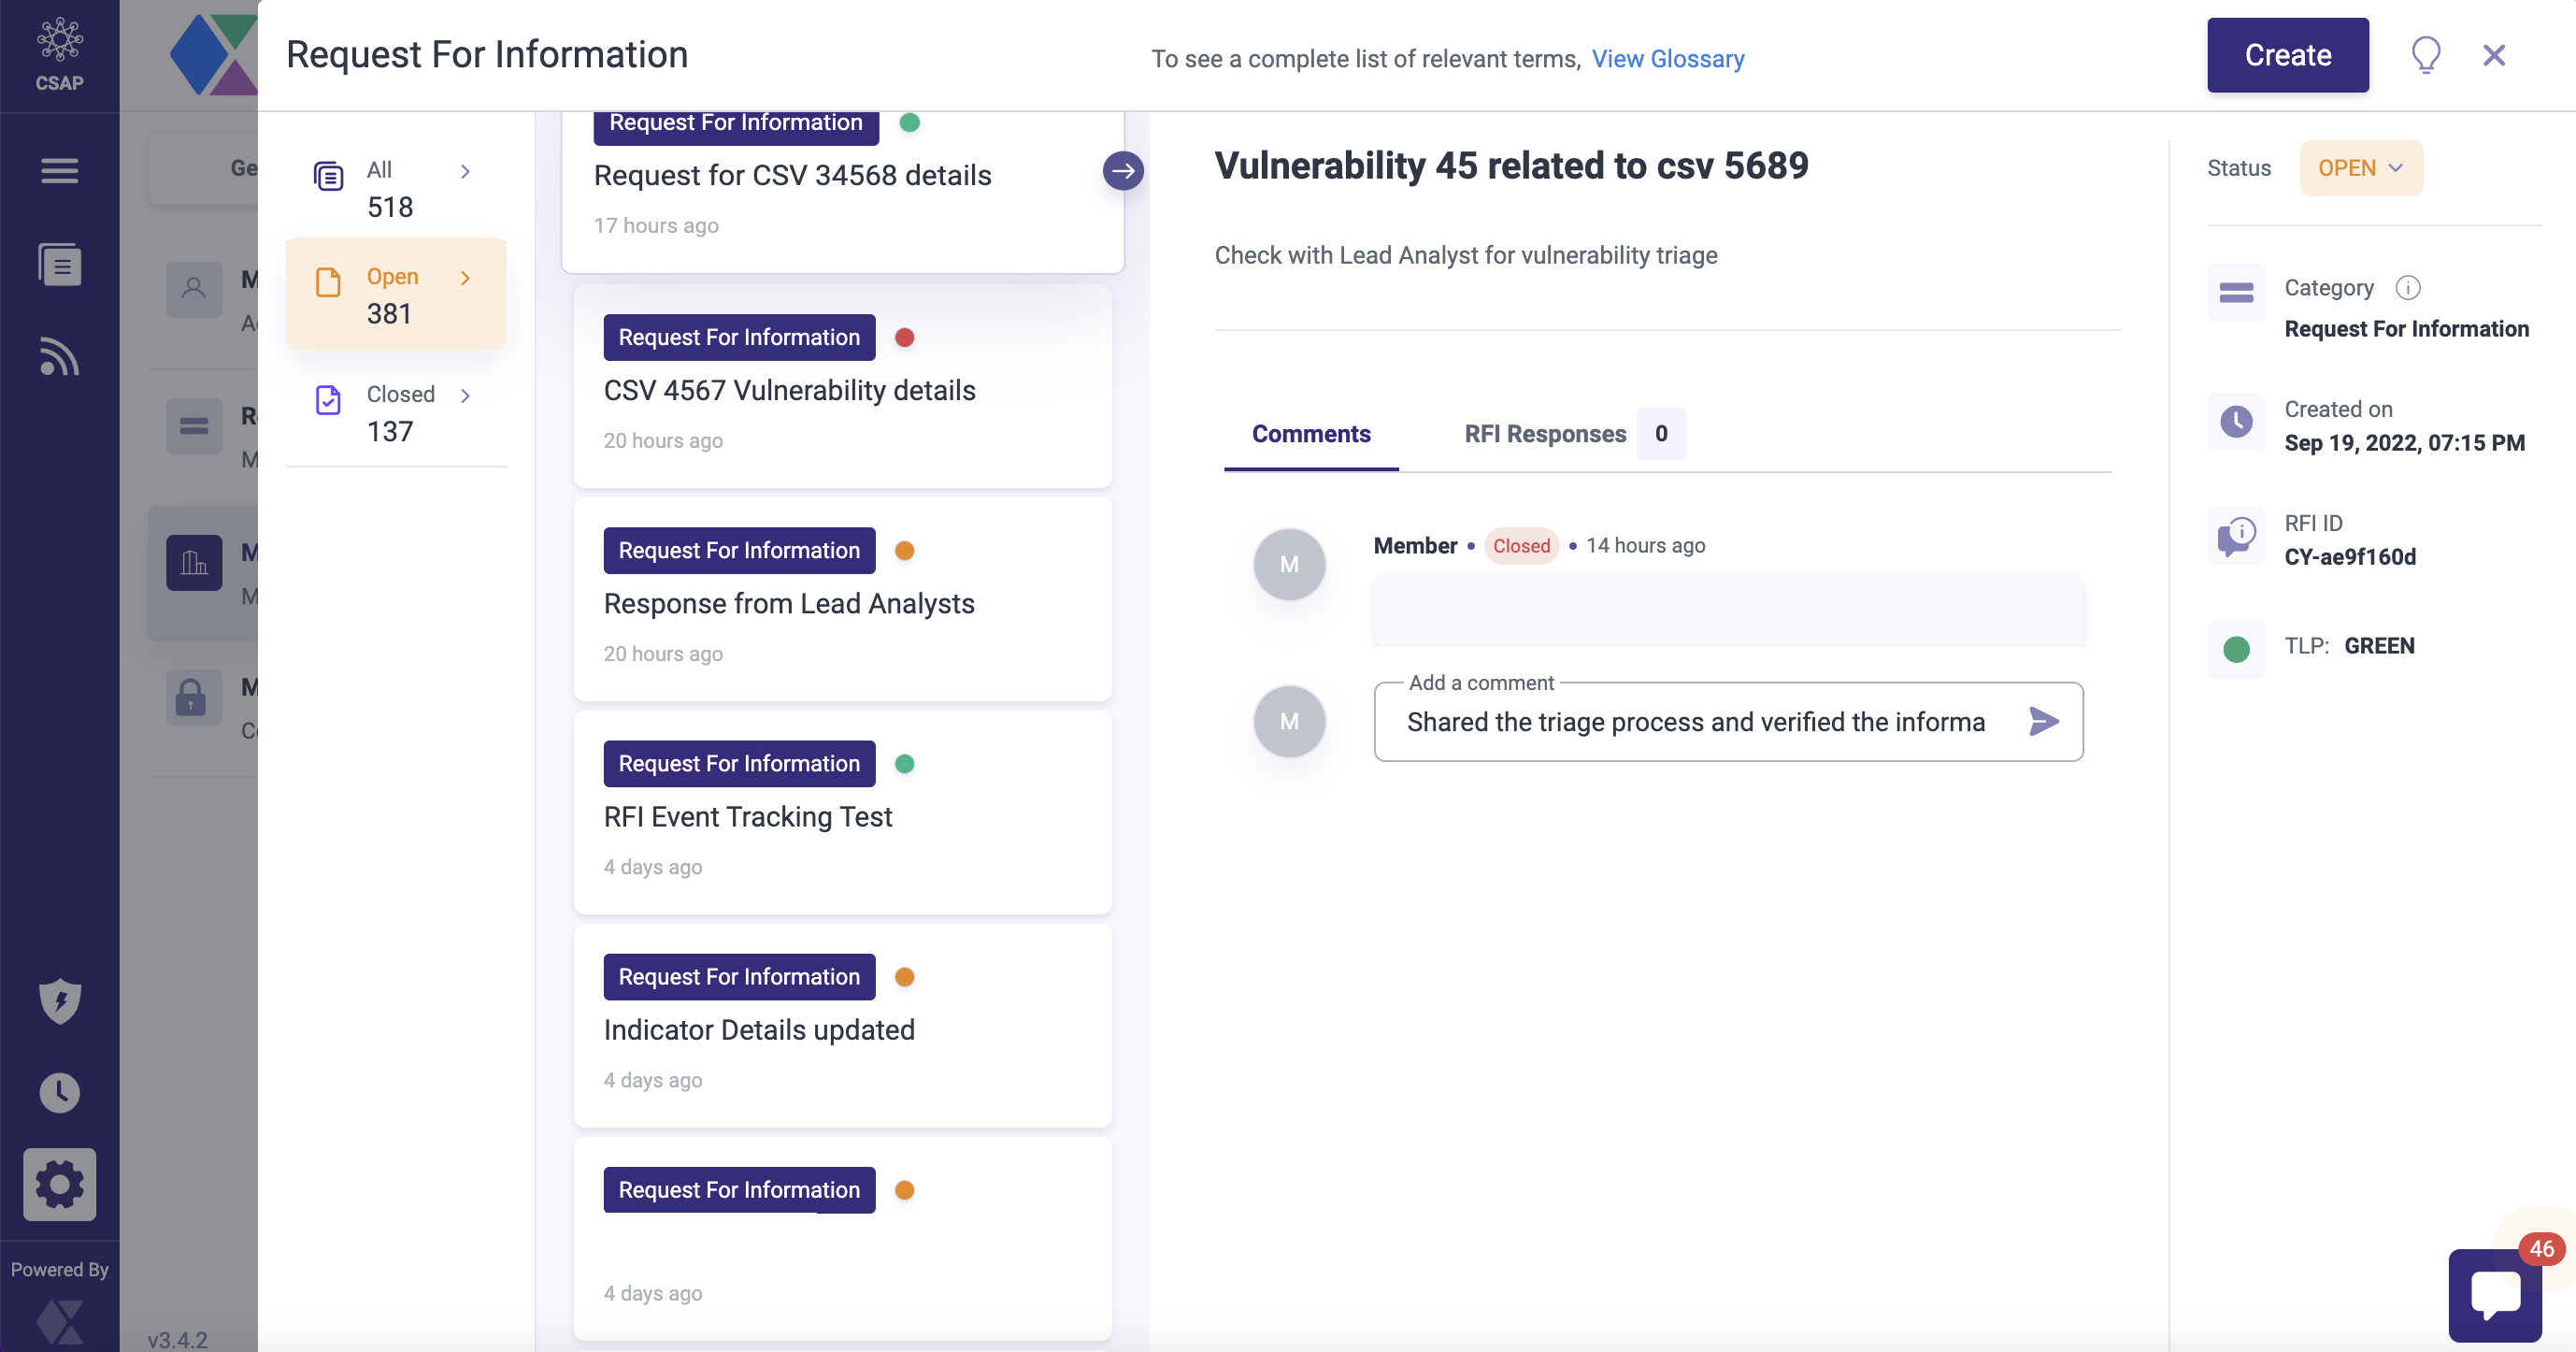Select the Open 381 filter
The image size is (2576, 1352).
coord(396,295)
